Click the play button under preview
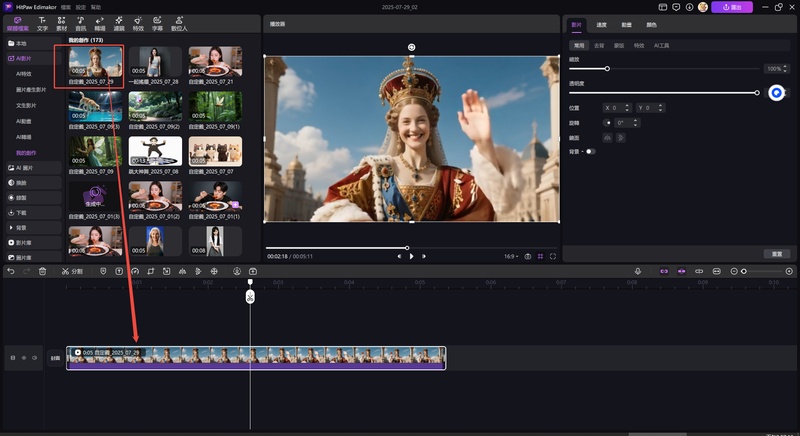800x436 pixels. 411,256
